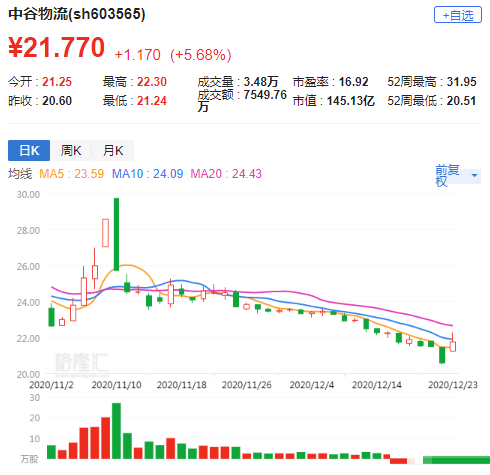The height and width of the screenshot is (475, 490).
Task: Switch to the 日K daily chart tab
Action: coord(29,150)
